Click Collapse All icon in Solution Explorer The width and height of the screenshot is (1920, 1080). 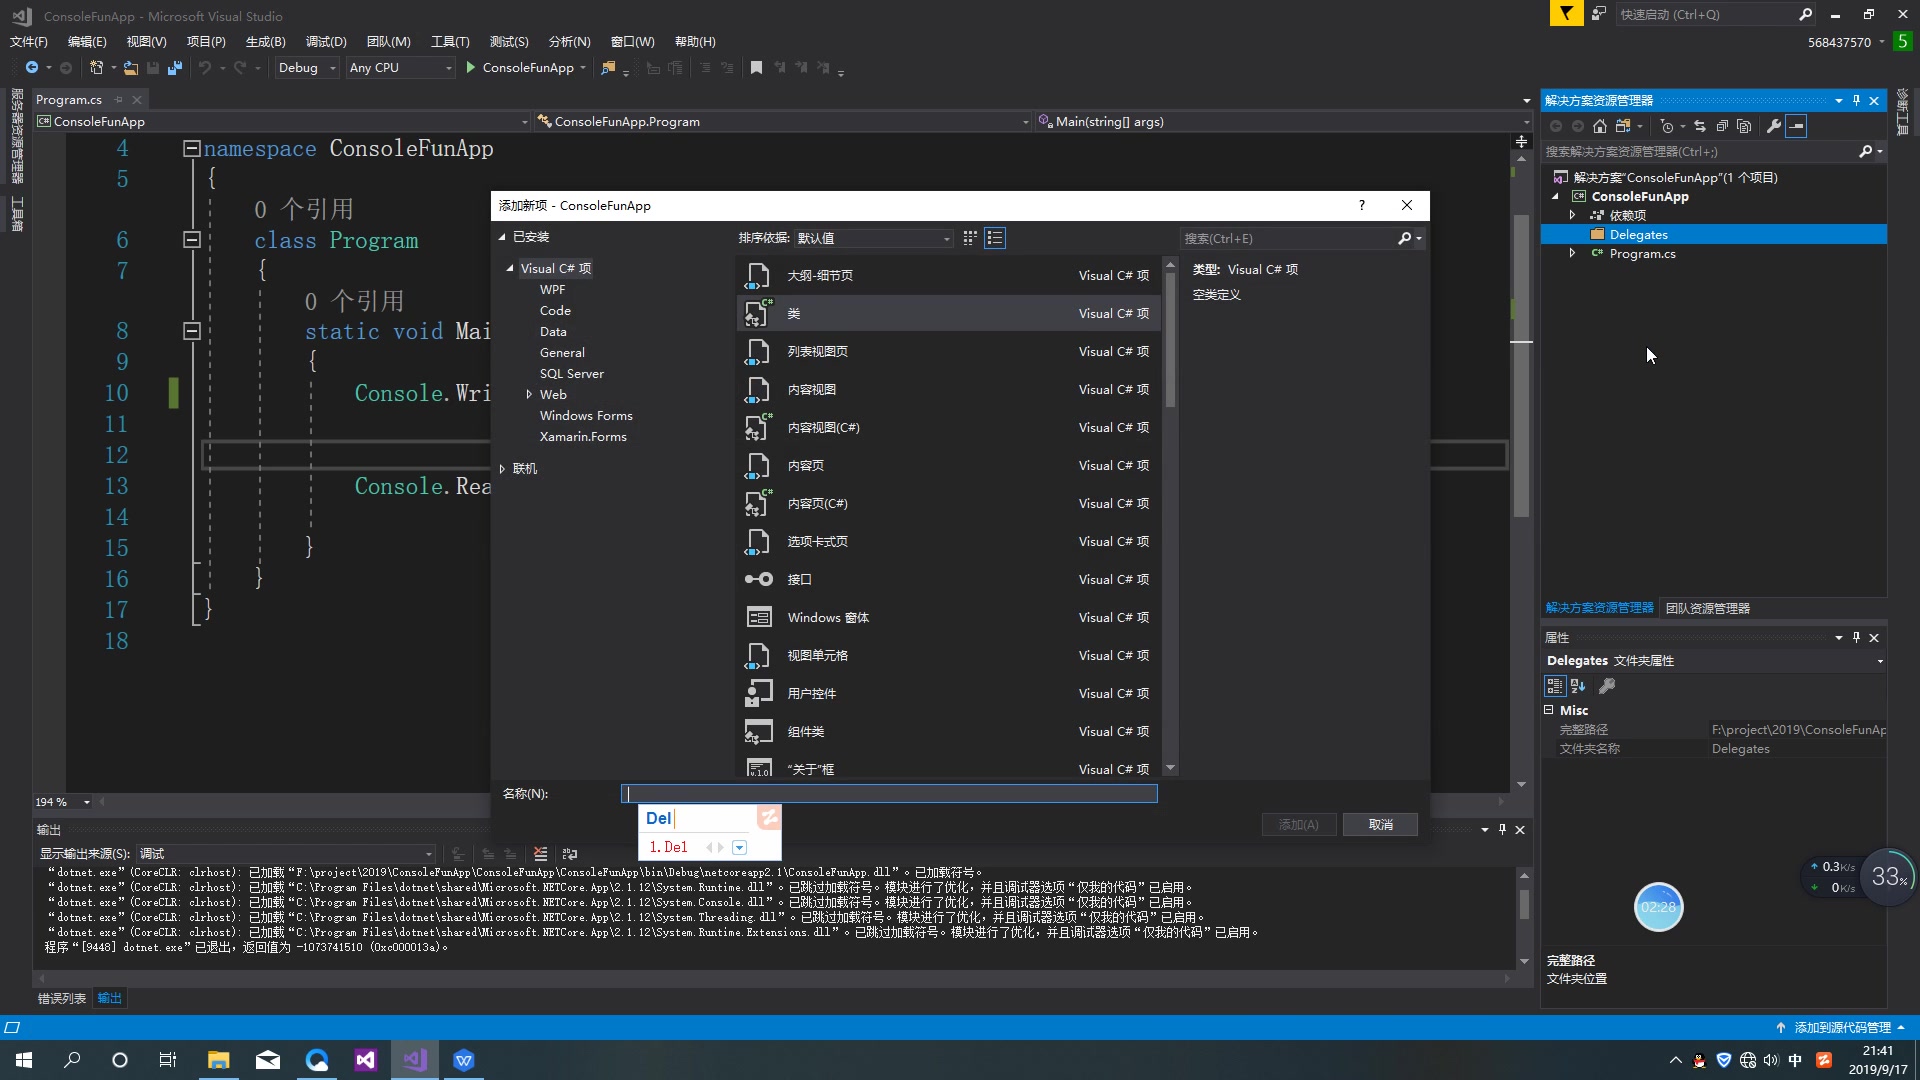pos(1721,126)
